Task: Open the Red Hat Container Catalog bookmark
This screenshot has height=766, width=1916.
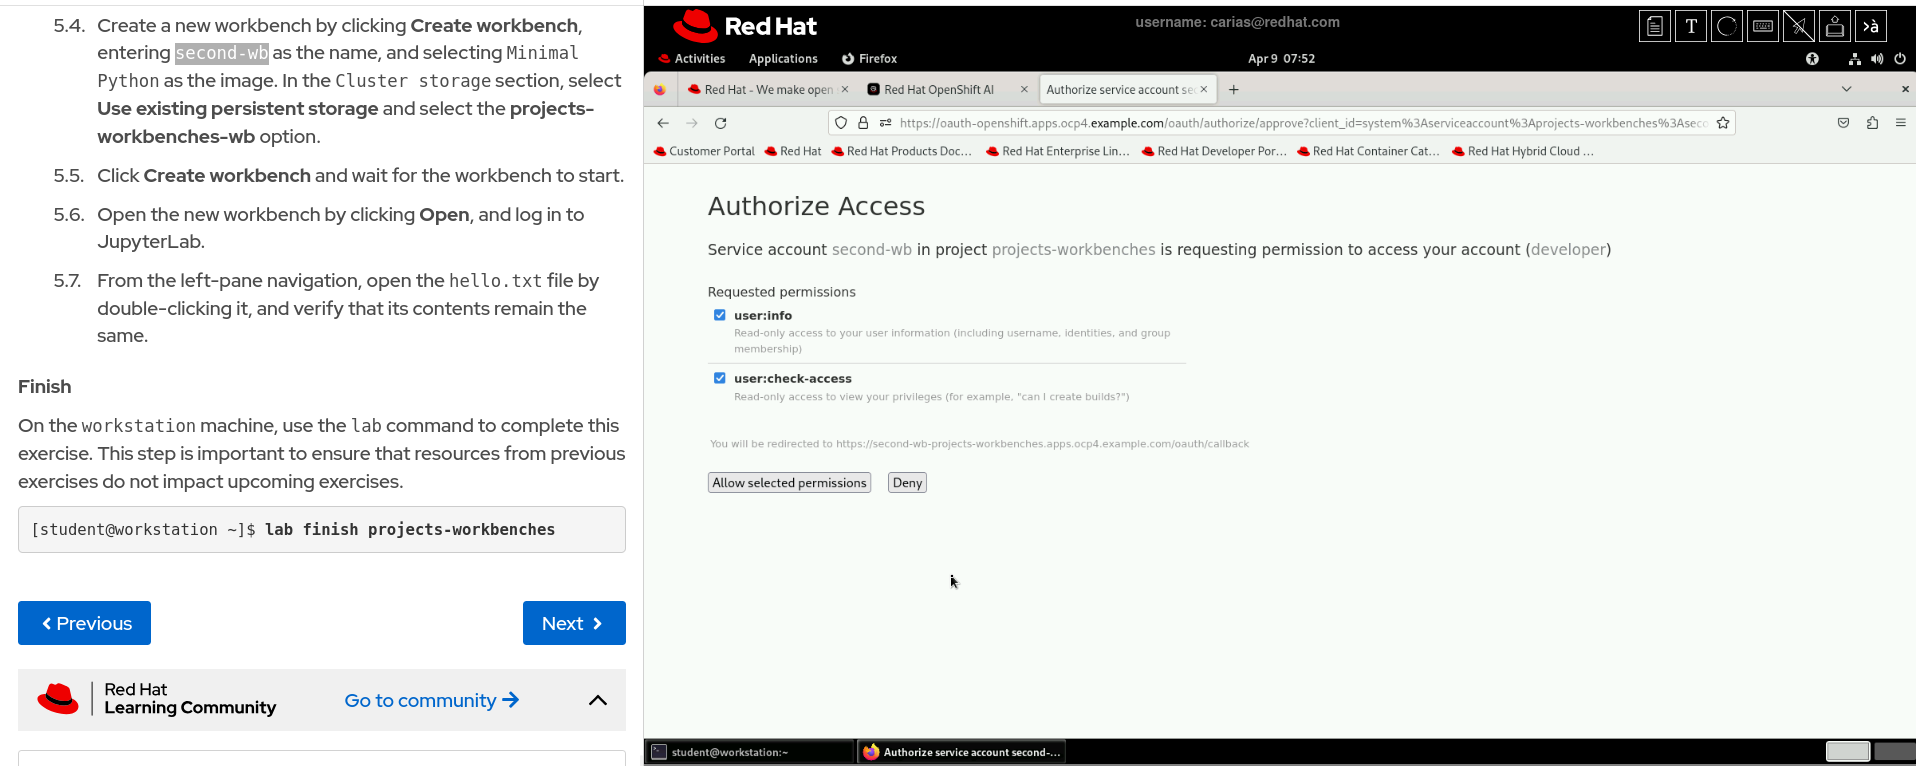Action: click(x=1369, y=151)
